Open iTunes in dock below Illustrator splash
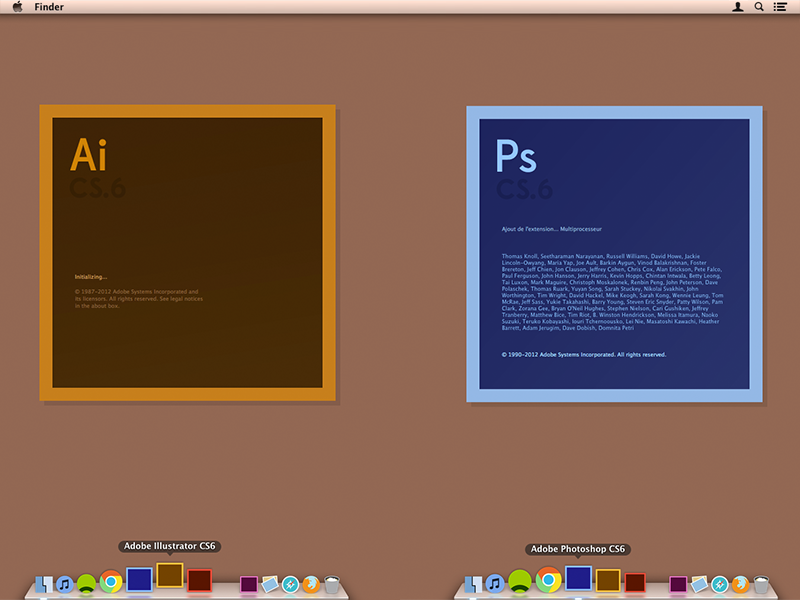 click(65, 584)
